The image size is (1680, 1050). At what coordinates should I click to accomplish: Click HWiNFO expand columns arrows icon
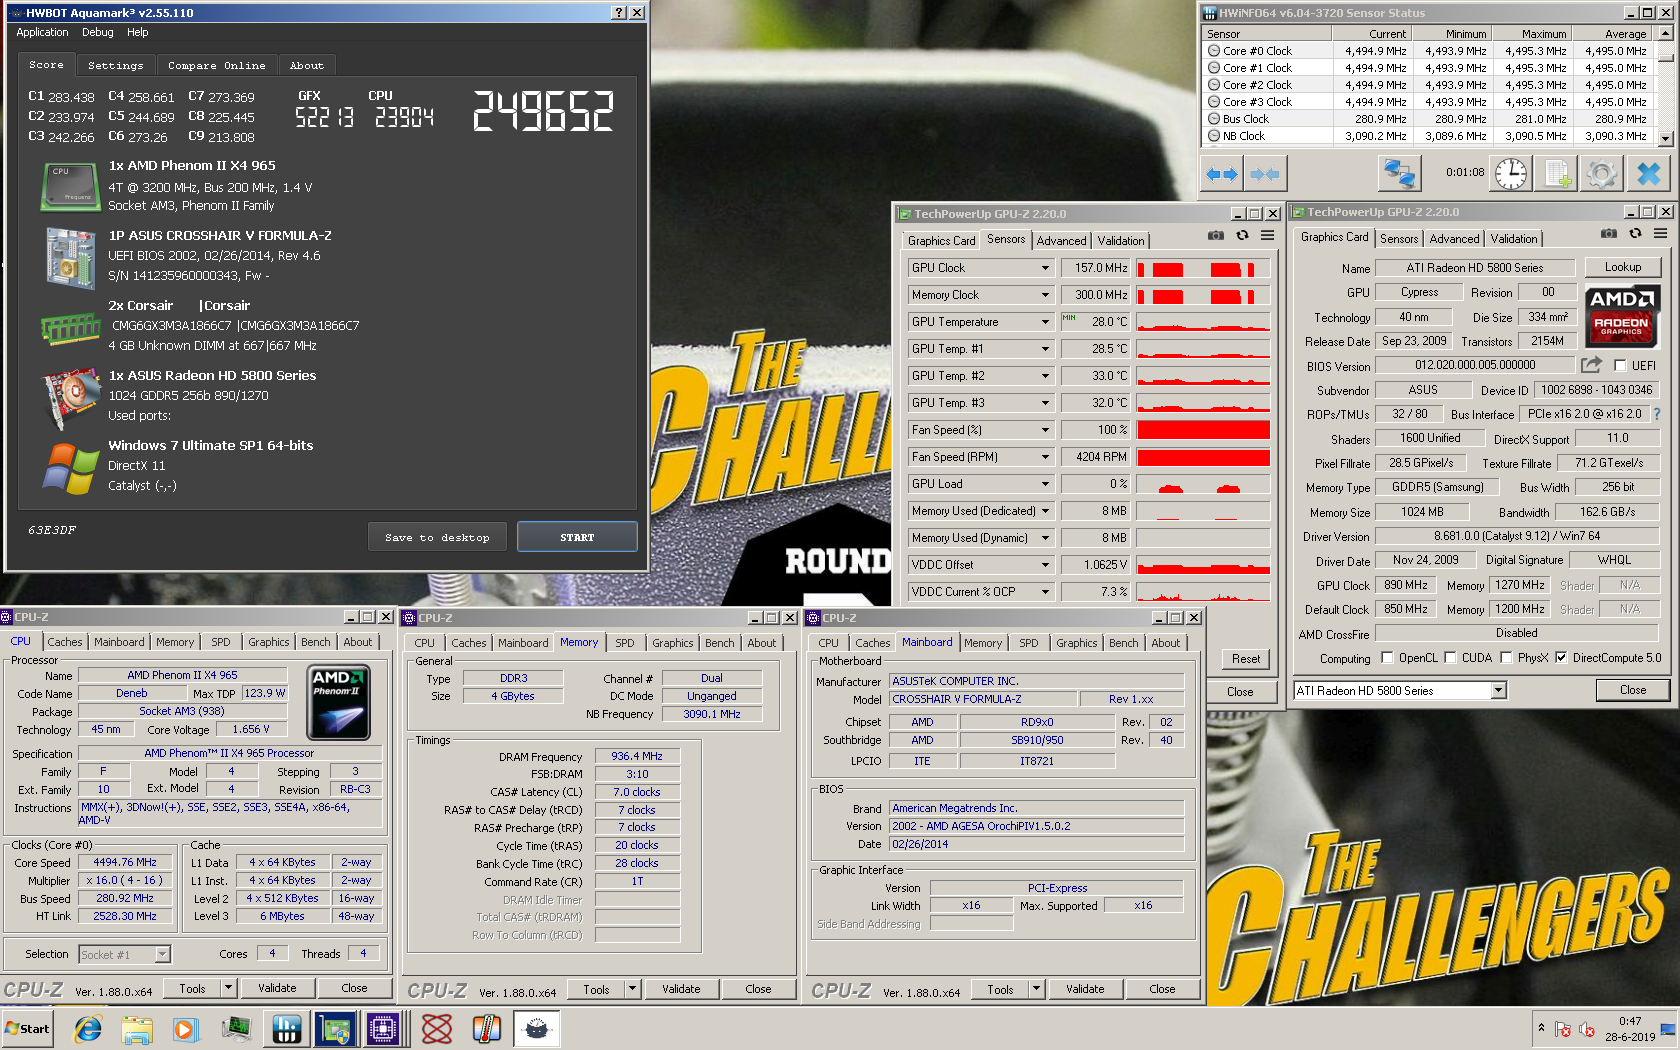(1221, 174)
